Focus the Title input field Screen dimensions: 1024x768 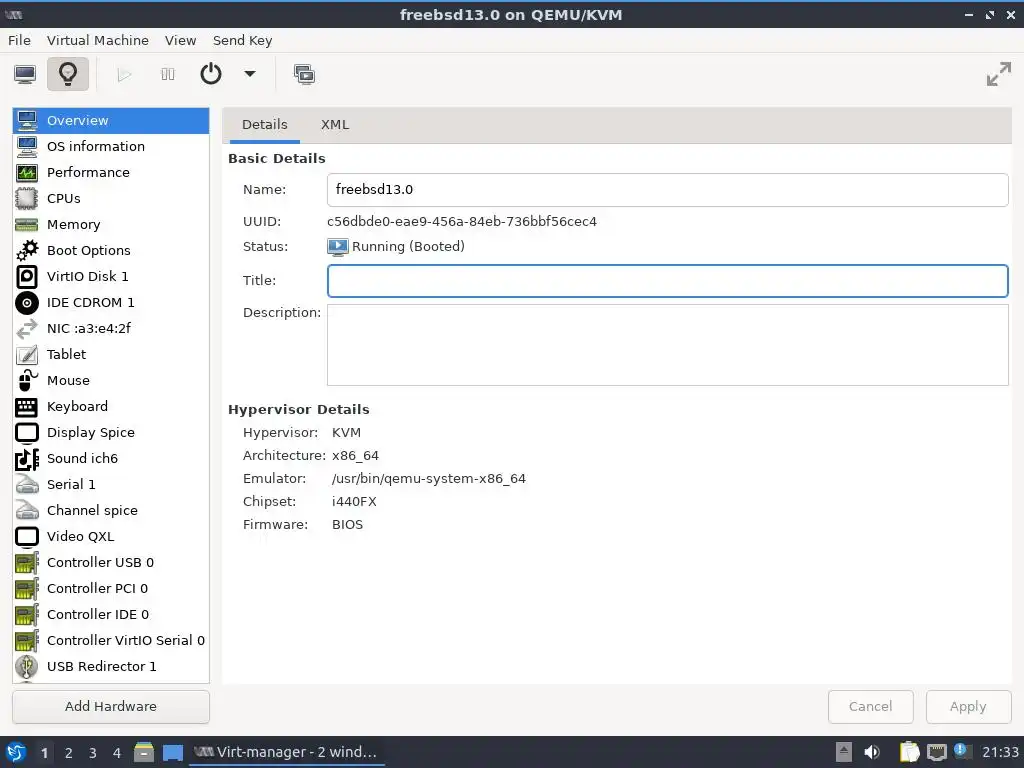667,281
